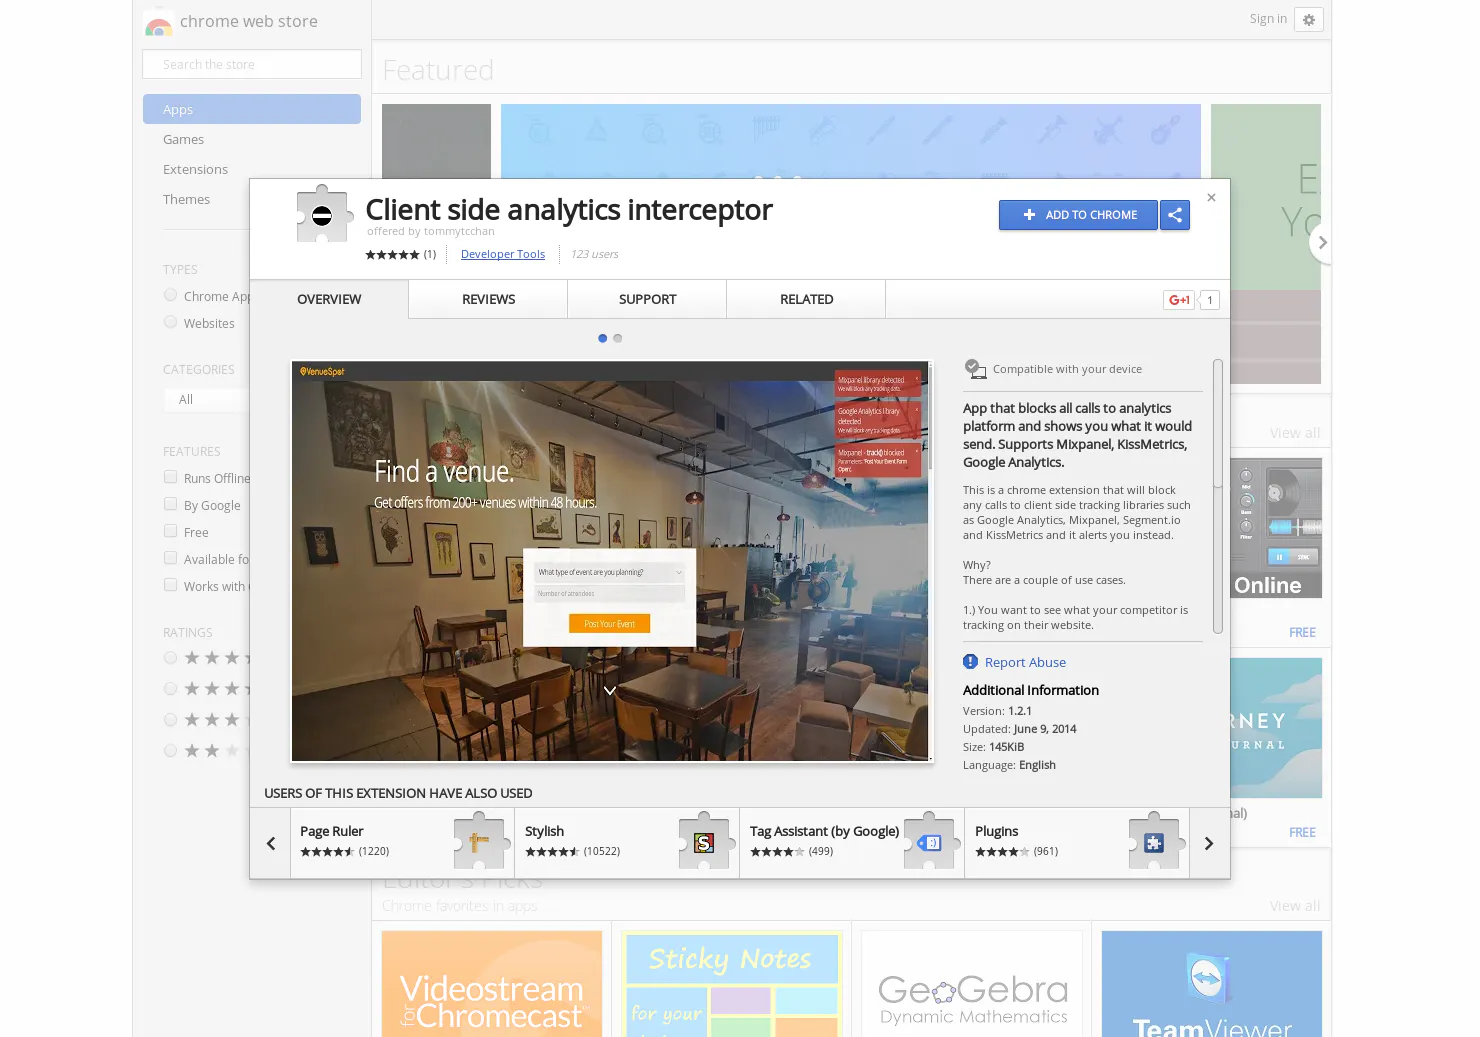Viewport: 1480px width, 1037px height.
Task: Click the TeamViewer app tile
Action: (1212, 984)
